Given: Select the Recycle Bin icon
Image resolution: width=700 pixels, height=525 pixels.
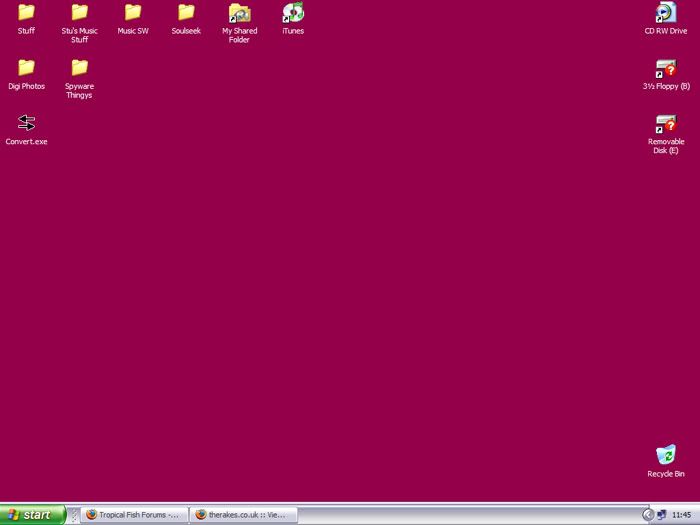Looking at the screenshot, I should pyautogui.click(x=666, y=455).
